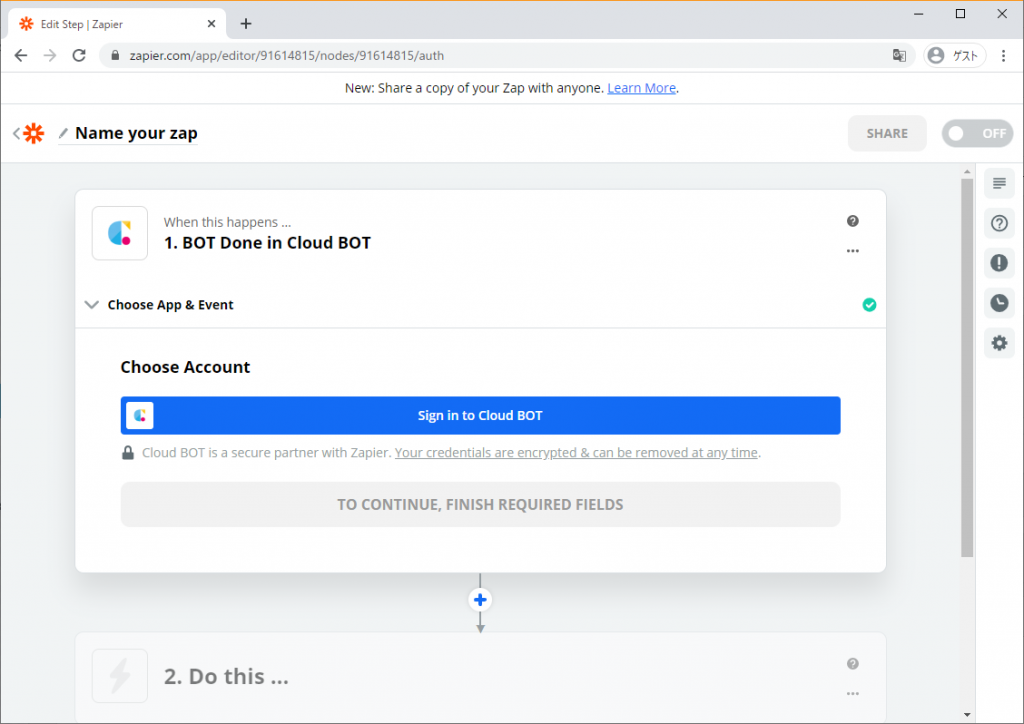Open the settings gear icon in sidebar
Screen dimensions: 1024x724
[999, 343]
